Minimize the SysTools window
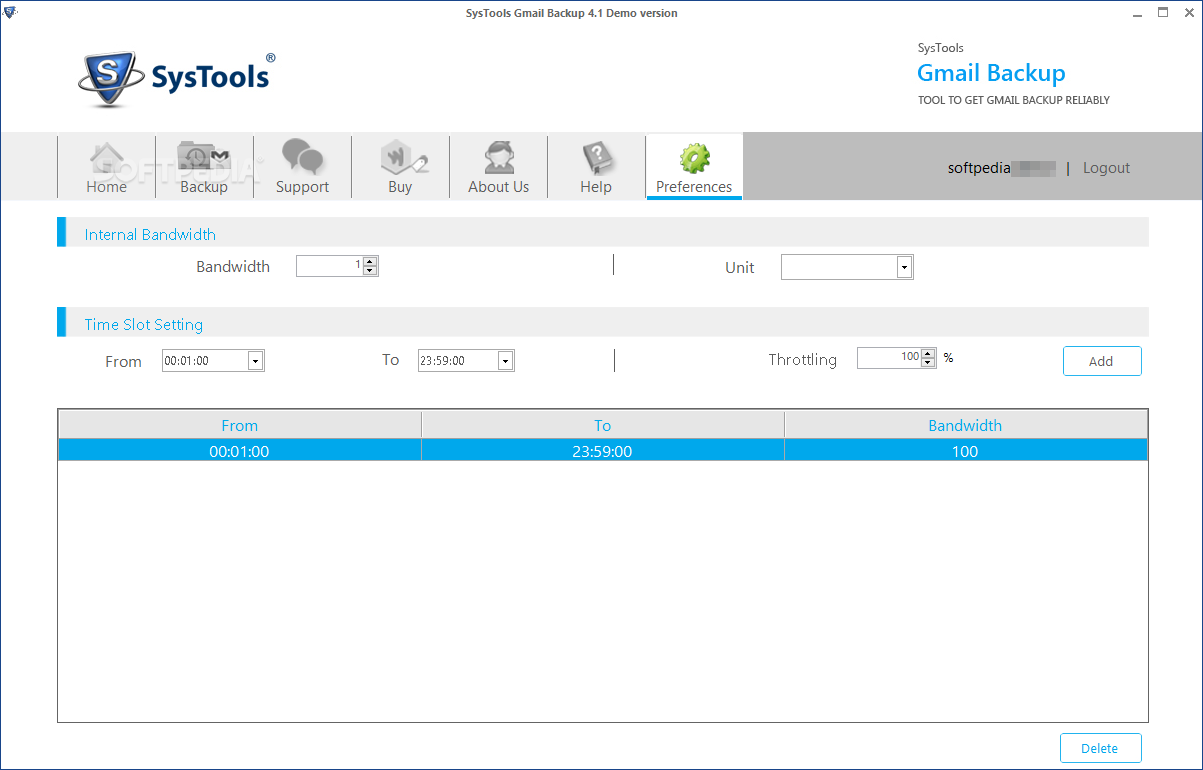The image size is (1203, 770). point(1138,13)
